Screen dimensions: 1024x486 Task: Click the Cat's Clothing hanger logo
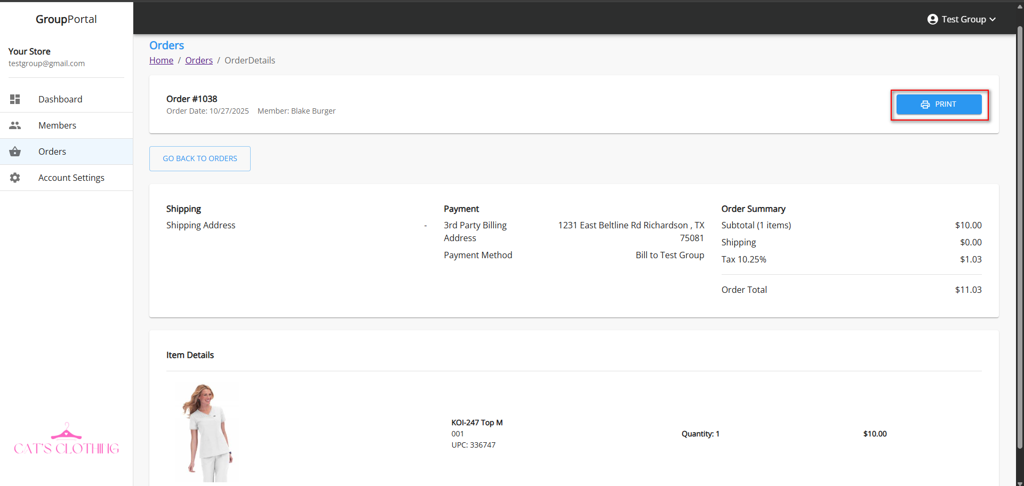tap(66, 442)
